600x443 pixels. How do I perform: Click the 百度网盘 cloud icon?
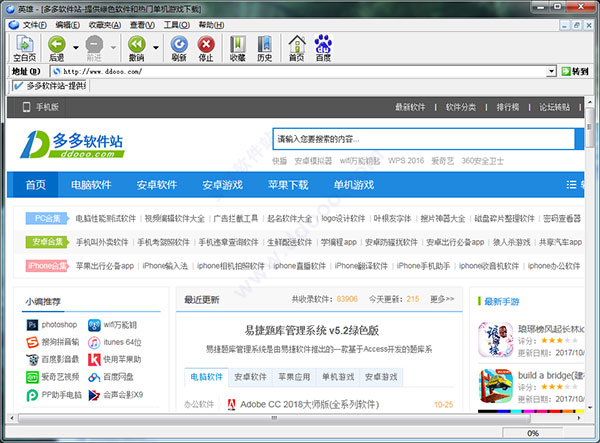tap(94, 377)
